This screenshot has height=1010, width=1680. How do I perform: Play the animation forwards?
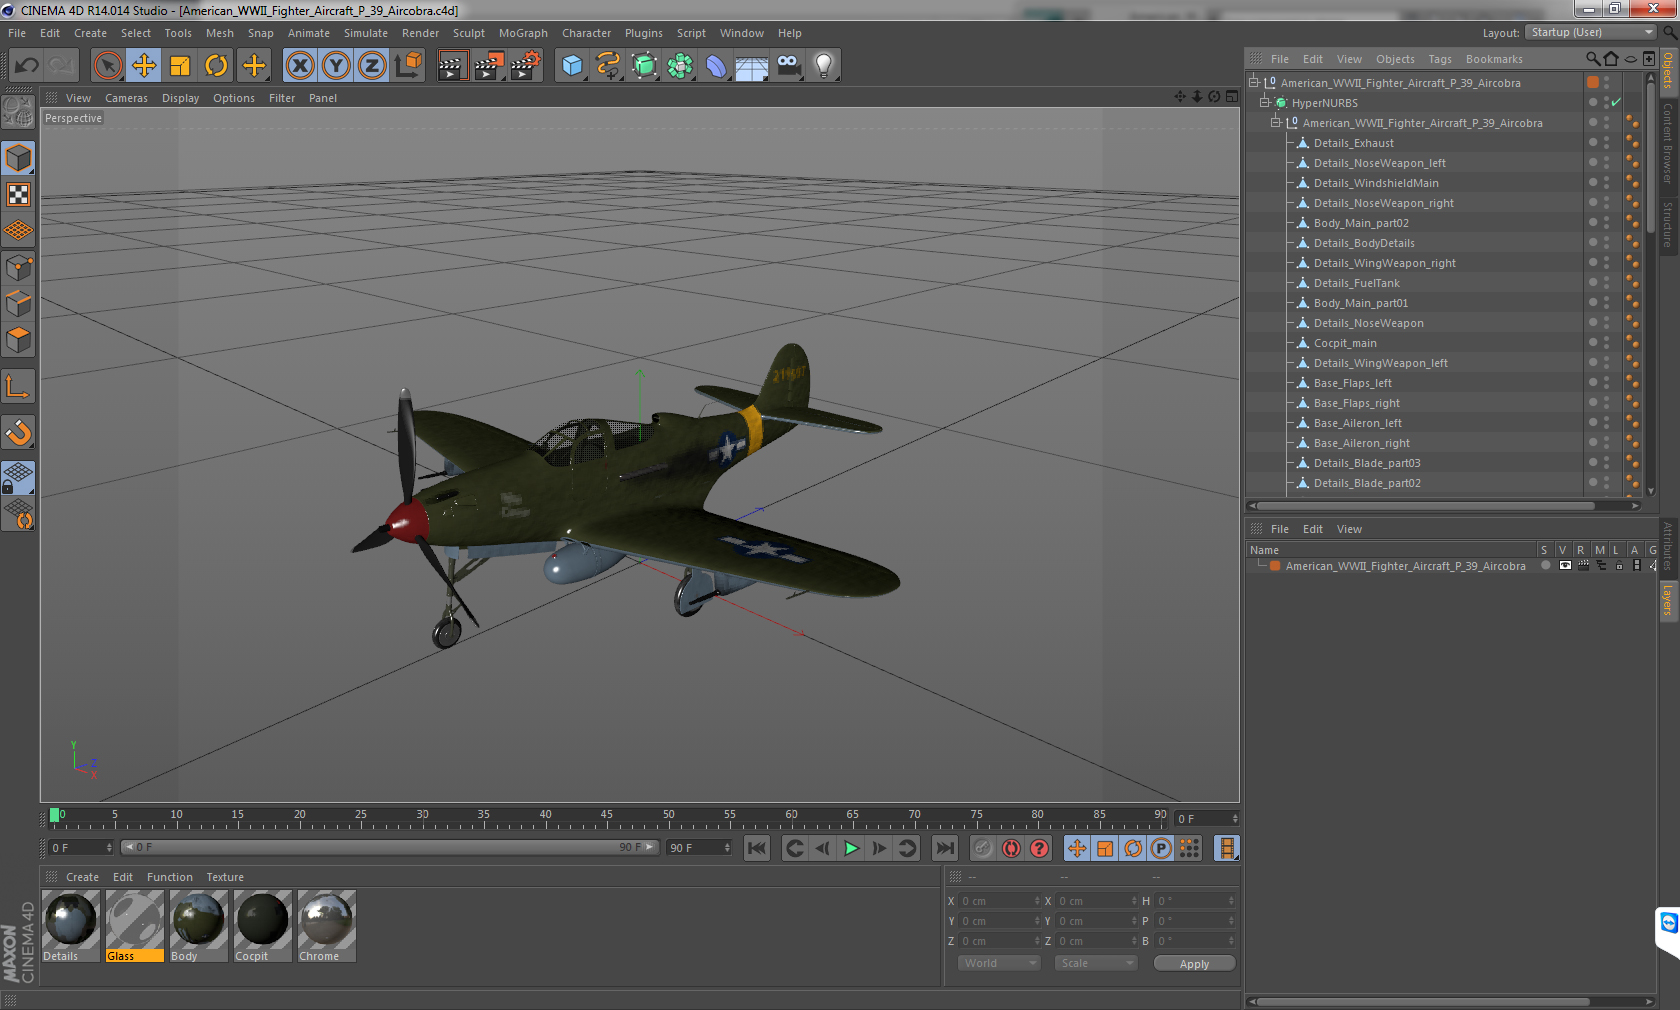coord(851,848)
